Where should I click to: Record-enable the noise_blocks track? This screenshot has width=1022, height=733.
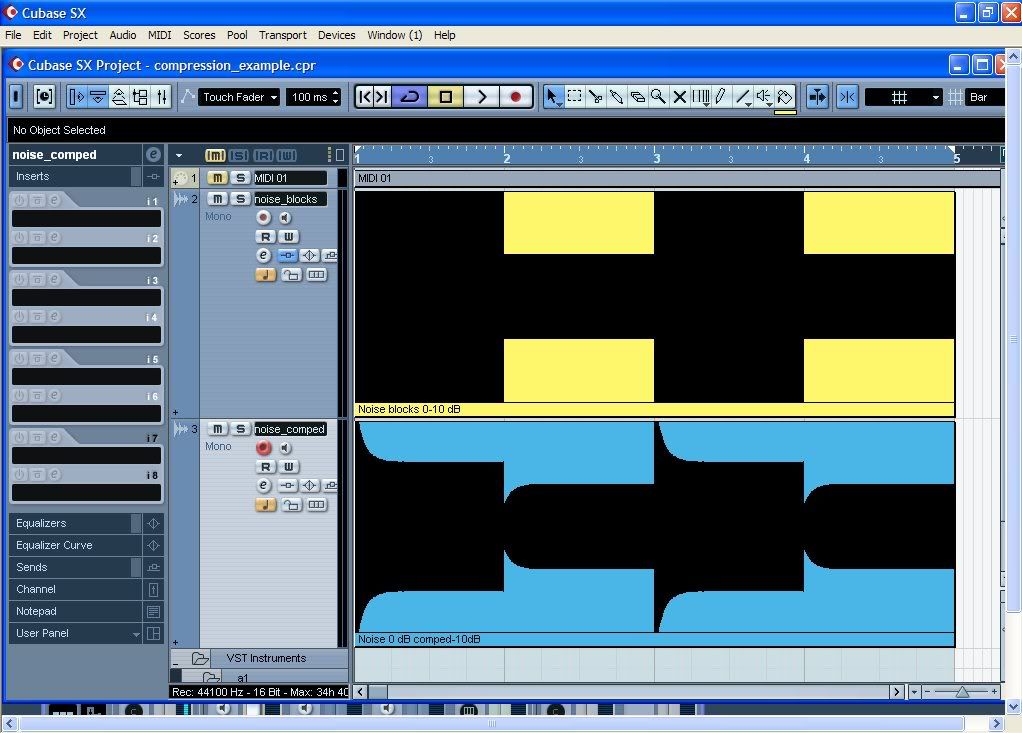tap(263, 217)
